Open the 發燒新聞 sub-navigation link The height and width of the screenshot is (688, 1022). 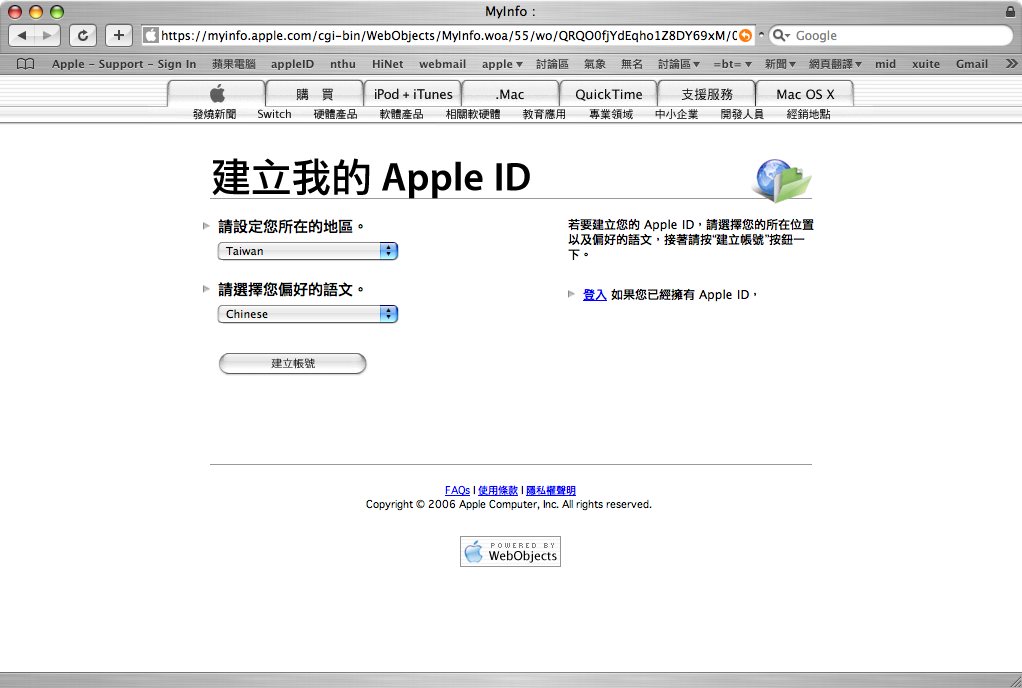pyautogui.click(x=214, y=114)
